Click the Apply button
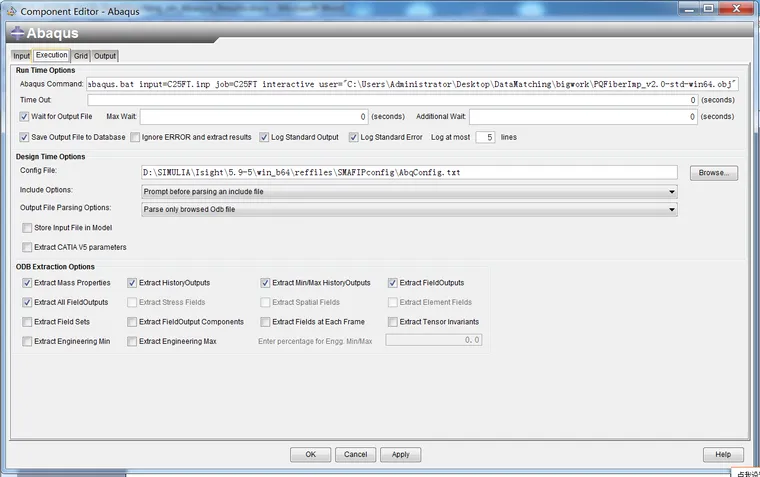 pos(400,455)
